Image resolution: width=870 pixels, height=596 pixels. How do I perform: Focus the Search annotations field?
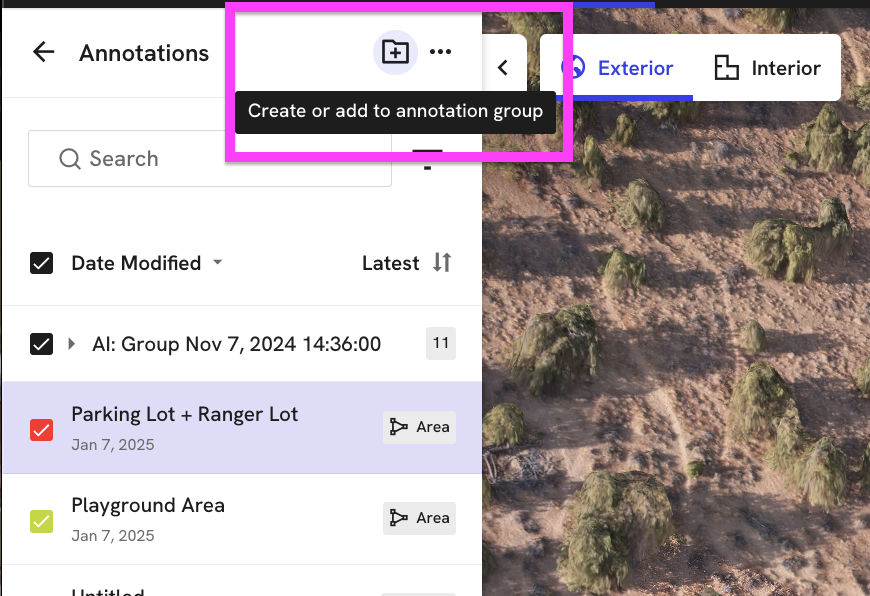(x=210, y=159)
